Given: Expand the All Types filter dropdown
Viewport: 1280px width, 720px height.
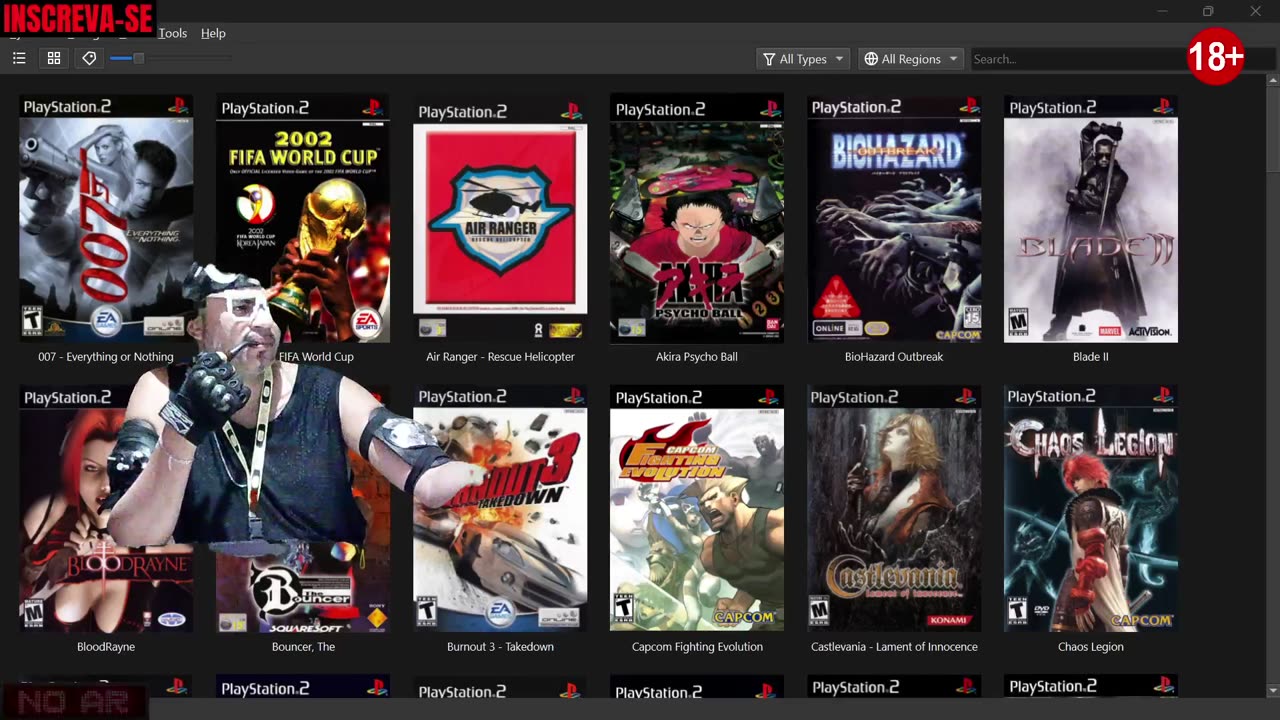Looking at the screenshot, I should (803, 59).
